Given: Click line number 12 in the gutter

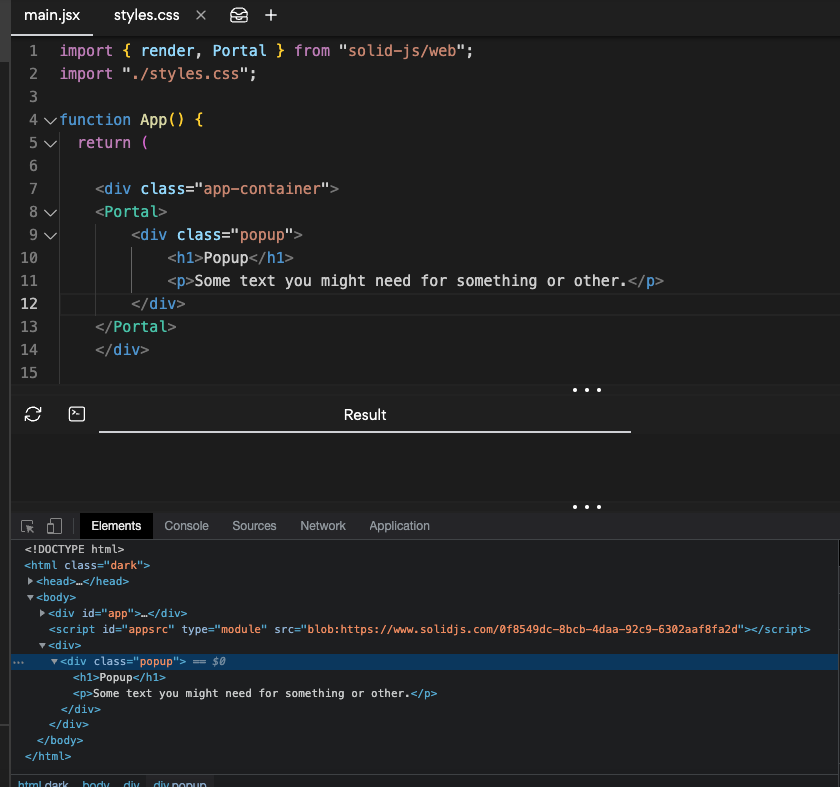Looking at the screenshot, I should point(29,304).
